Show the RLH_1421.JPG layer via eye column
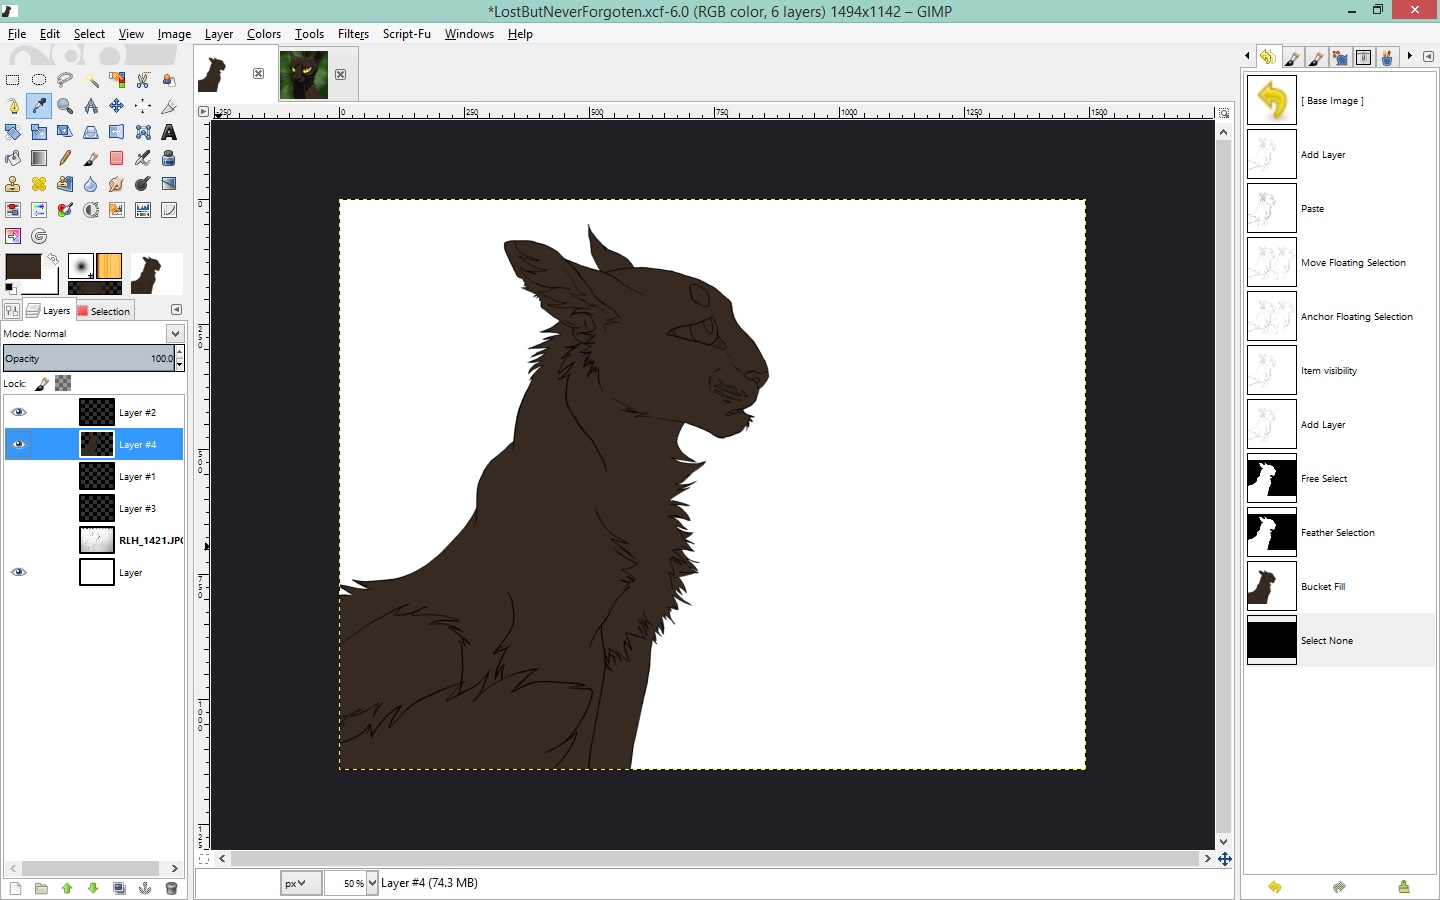This screenshot has height=900, width=1440. click(18, 540)
